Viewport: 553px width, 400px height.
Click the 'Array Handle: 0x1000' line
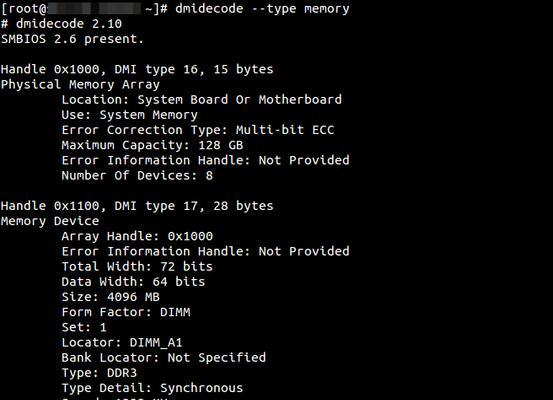pyautogui.click(x=137, y=236)
